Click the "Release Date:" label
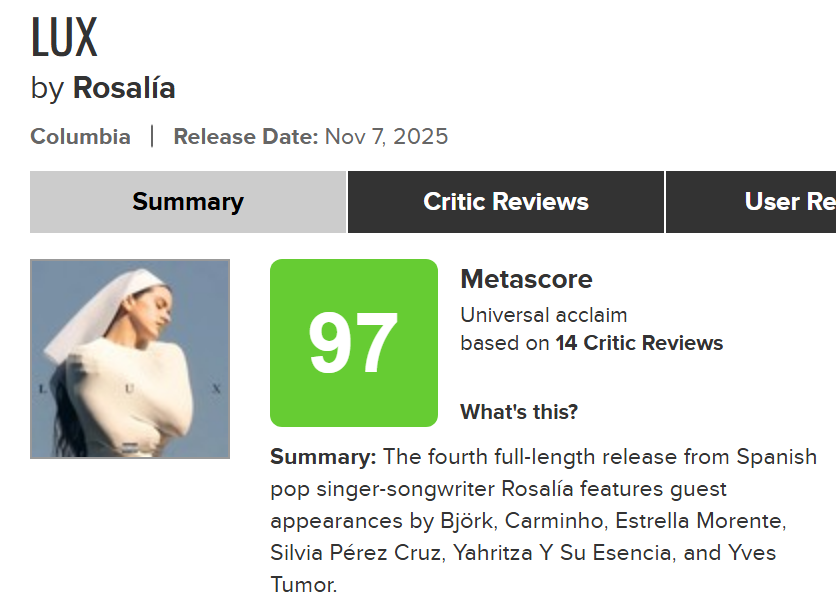Image resolution: width=836 pixels, height=614 pixels. click(x=246, y=137)
